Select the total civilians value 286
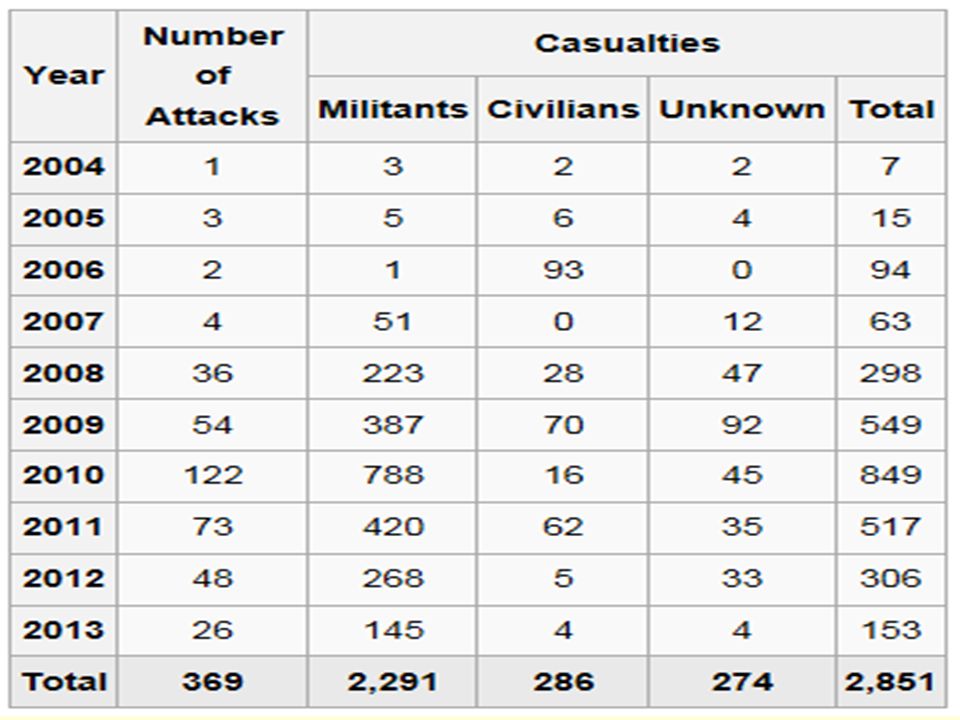The width and height of the screenshot is (960, 720). click(x=563, y=681)
